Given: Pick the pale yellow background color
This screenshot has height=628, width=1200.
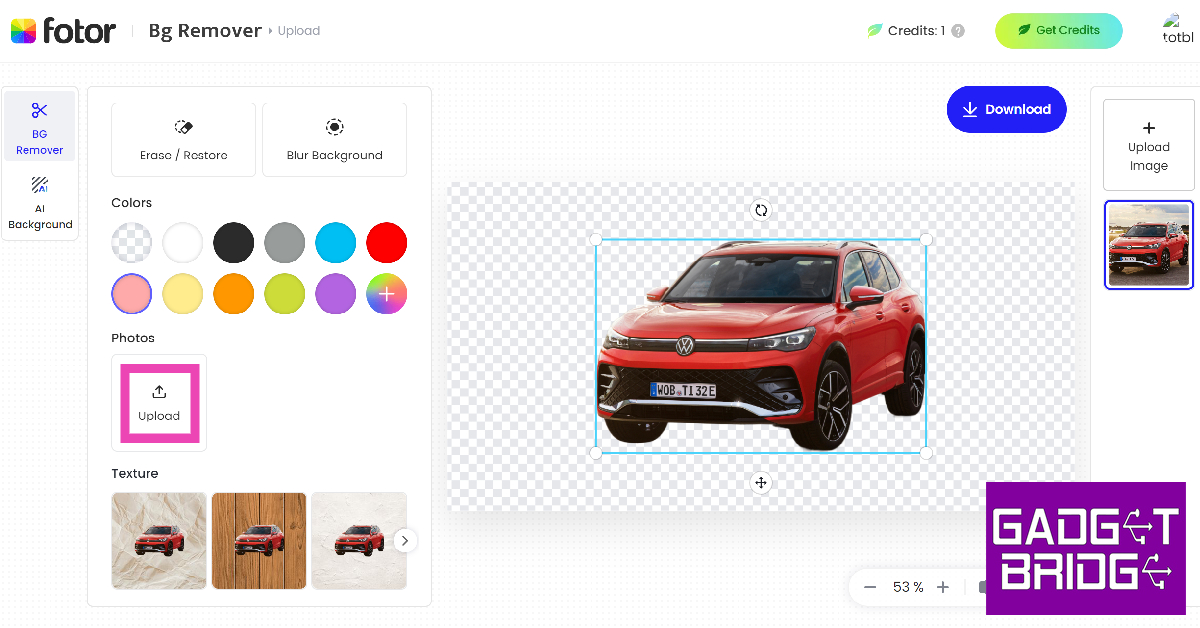Looking at the screenshot, I should pos(183,294).
